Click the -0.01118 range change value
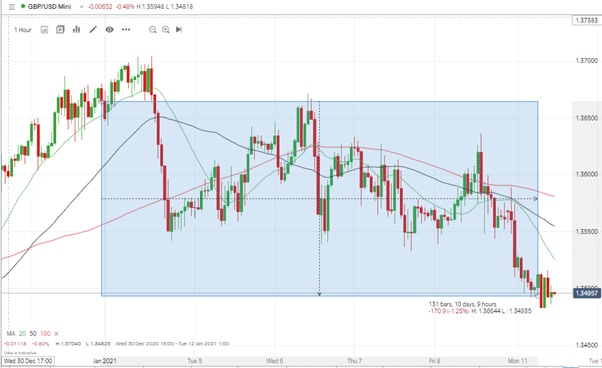 pos(15,343)
